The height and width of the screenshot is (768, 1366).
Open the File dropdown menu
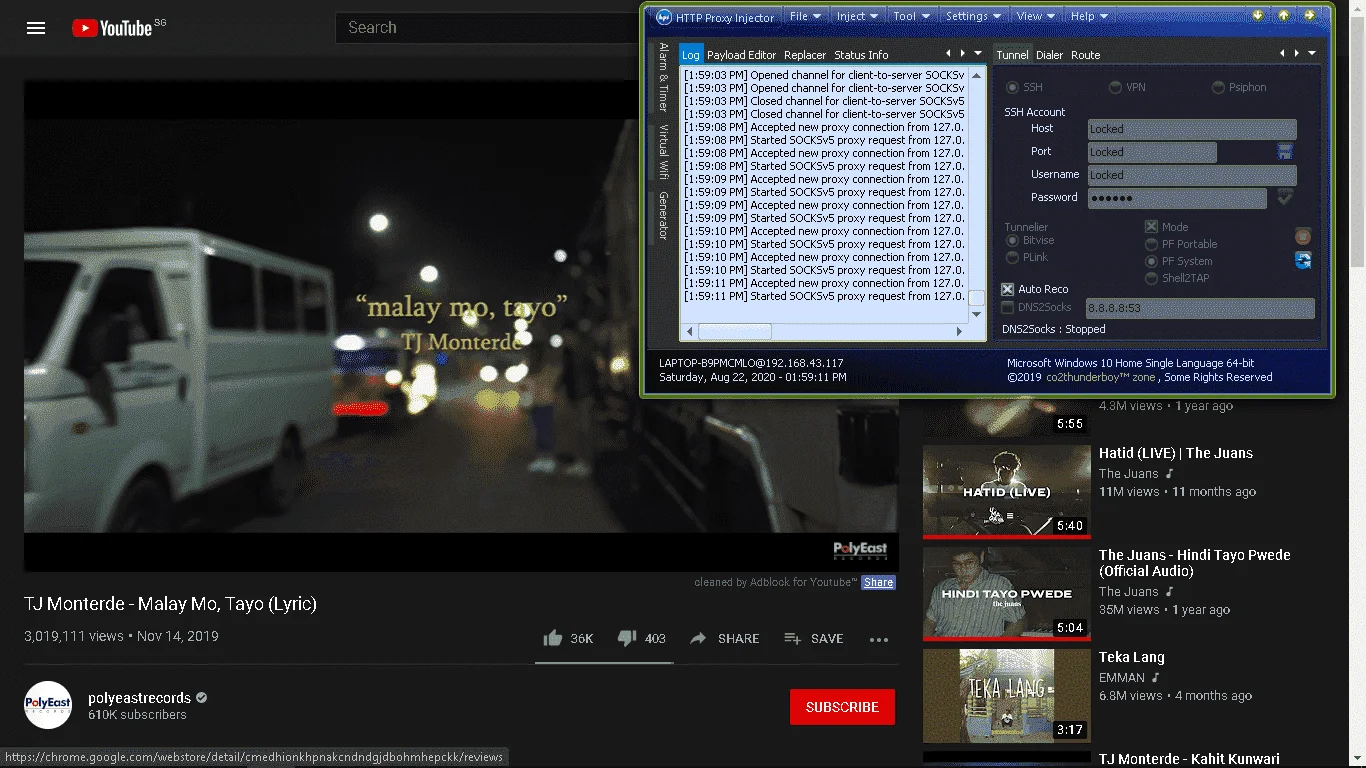pos(805,16)
